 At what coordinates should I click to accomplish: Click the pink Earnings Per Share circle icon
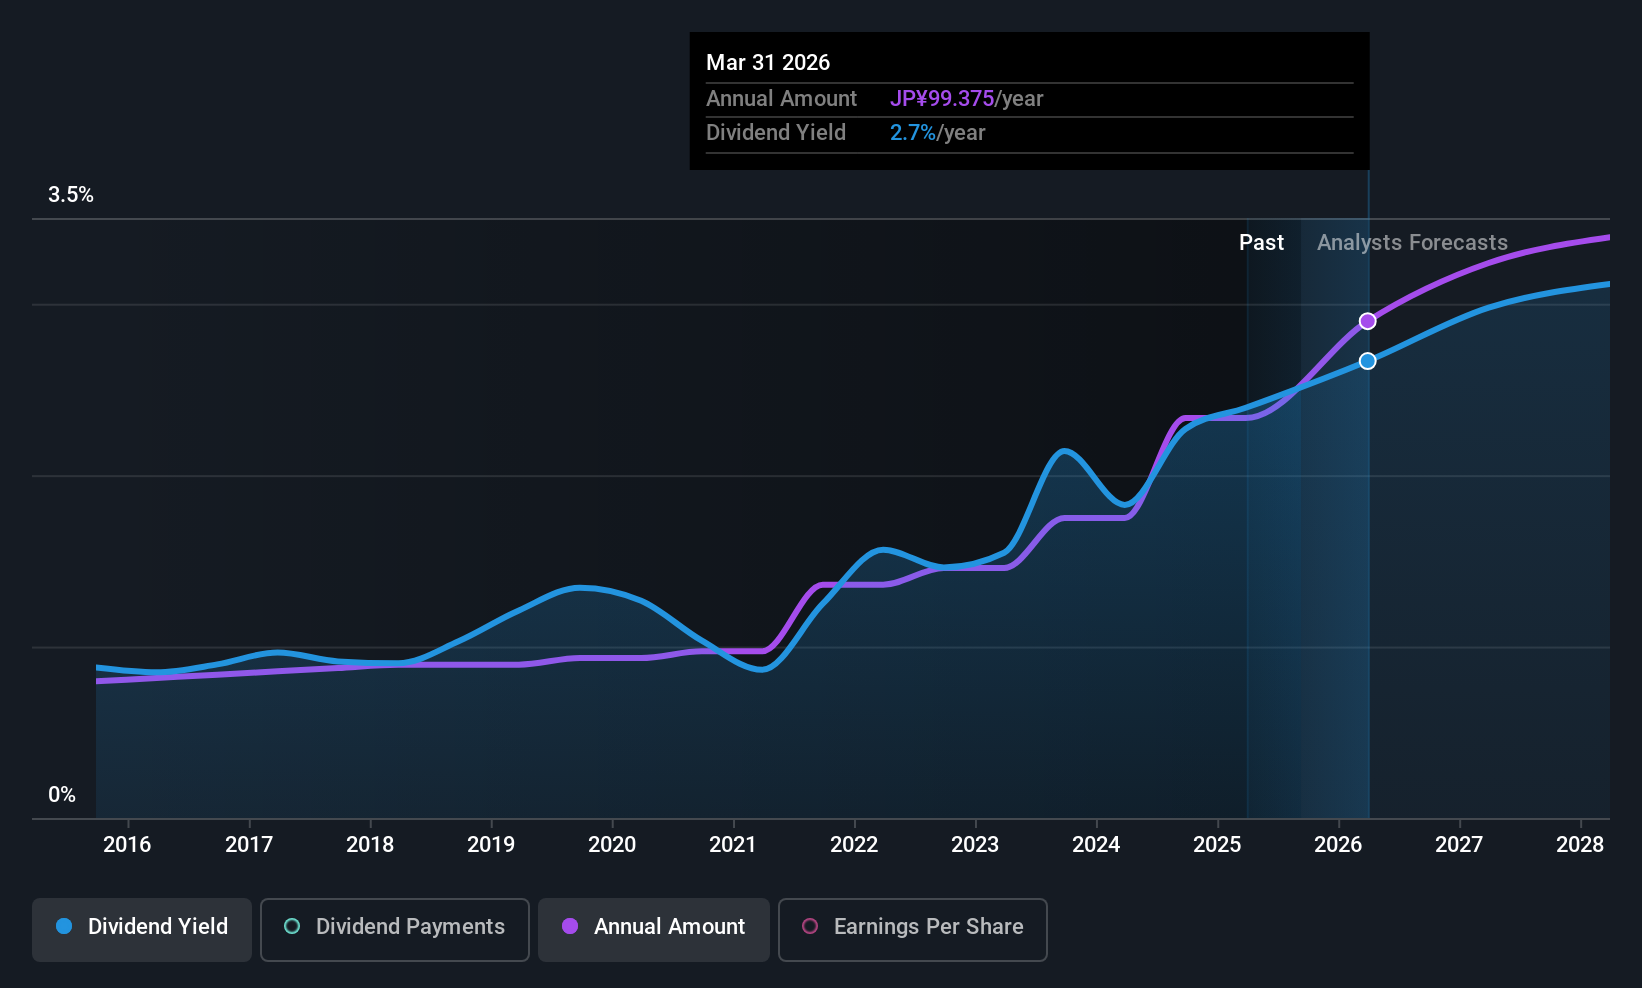point(810,927)
